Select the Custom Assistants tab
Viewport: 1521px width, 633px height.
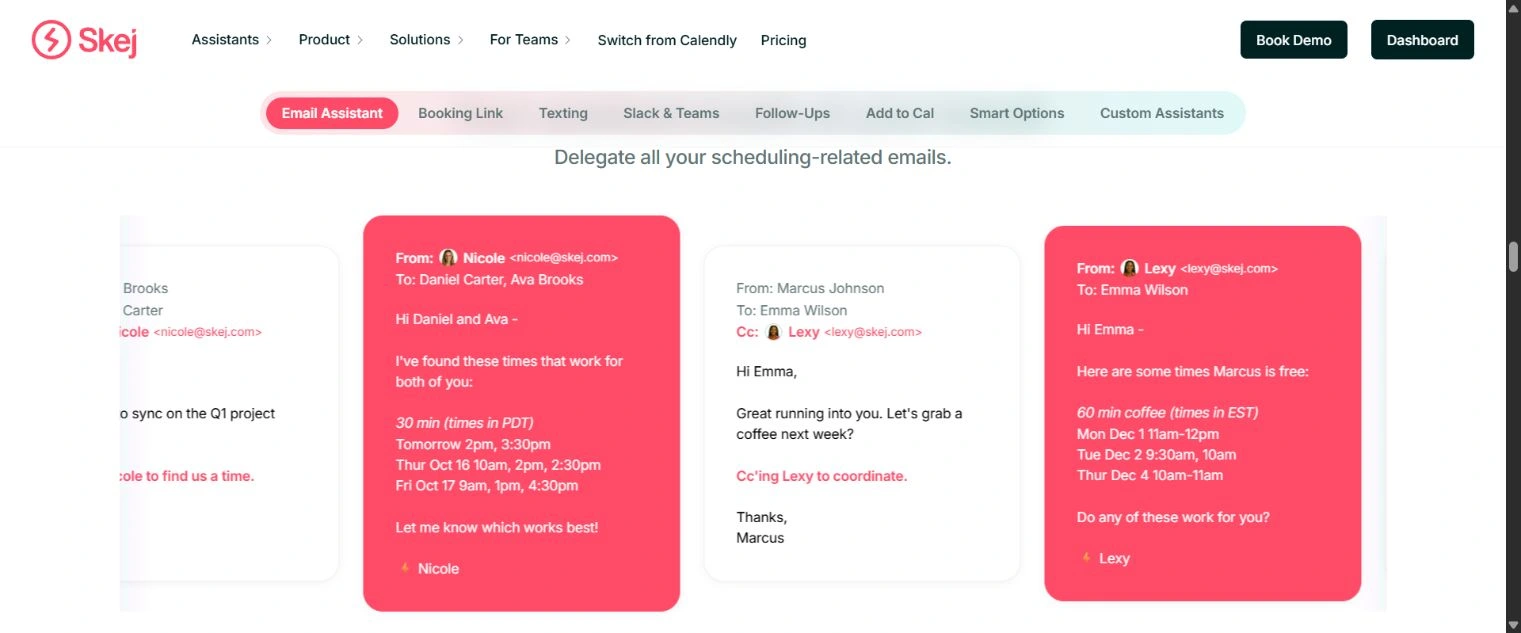[x=1162, y=113]
